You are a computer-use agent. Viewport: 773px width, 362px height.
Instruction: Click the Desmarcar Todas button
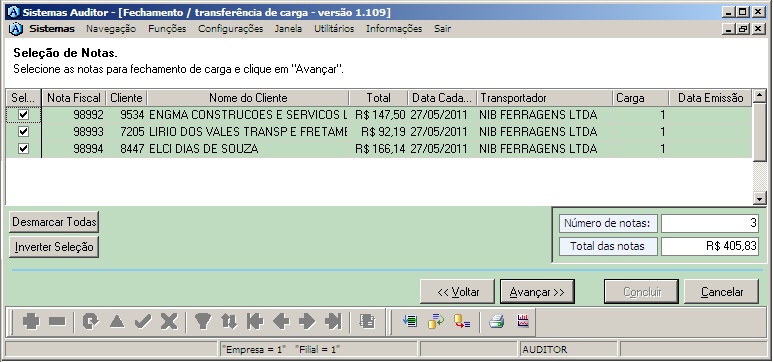(x=54, y=222)
